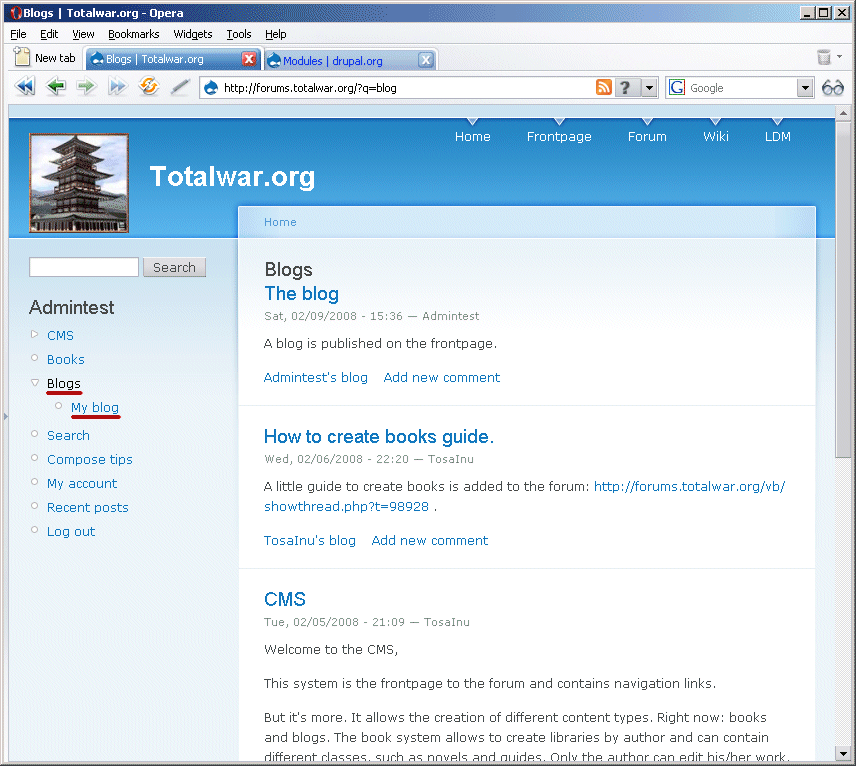Click the question mark icon in address bar
The height and width of the screenshot is (766, 856).
[626, 87]
